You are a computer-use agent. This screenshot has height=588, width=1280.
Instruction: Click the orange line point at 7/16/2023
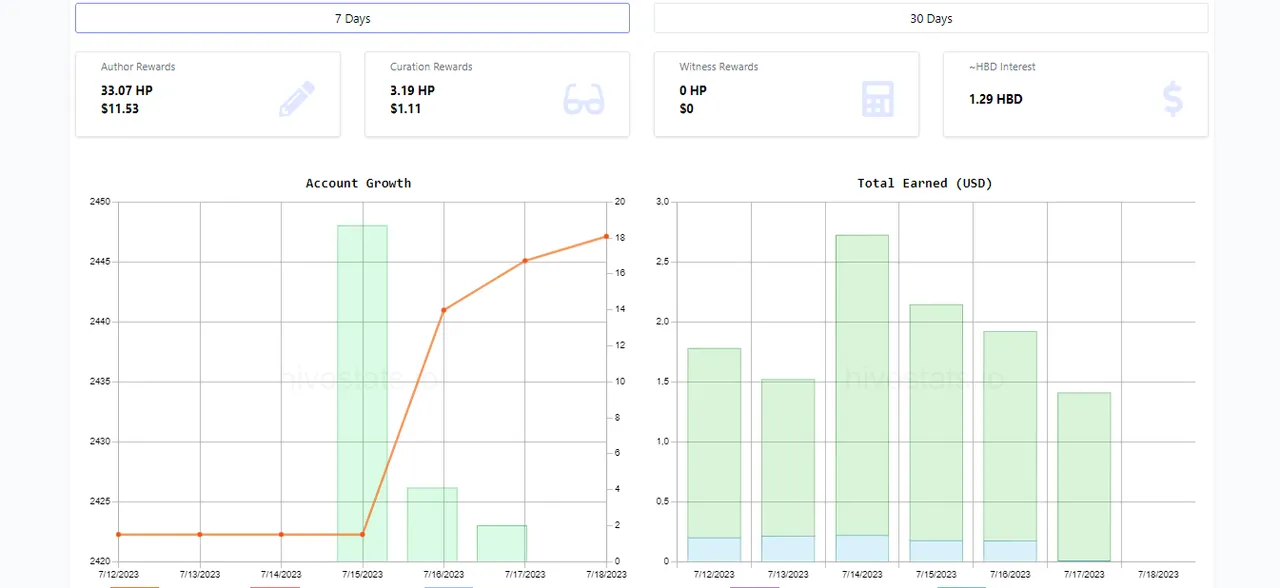click(444, 310)
